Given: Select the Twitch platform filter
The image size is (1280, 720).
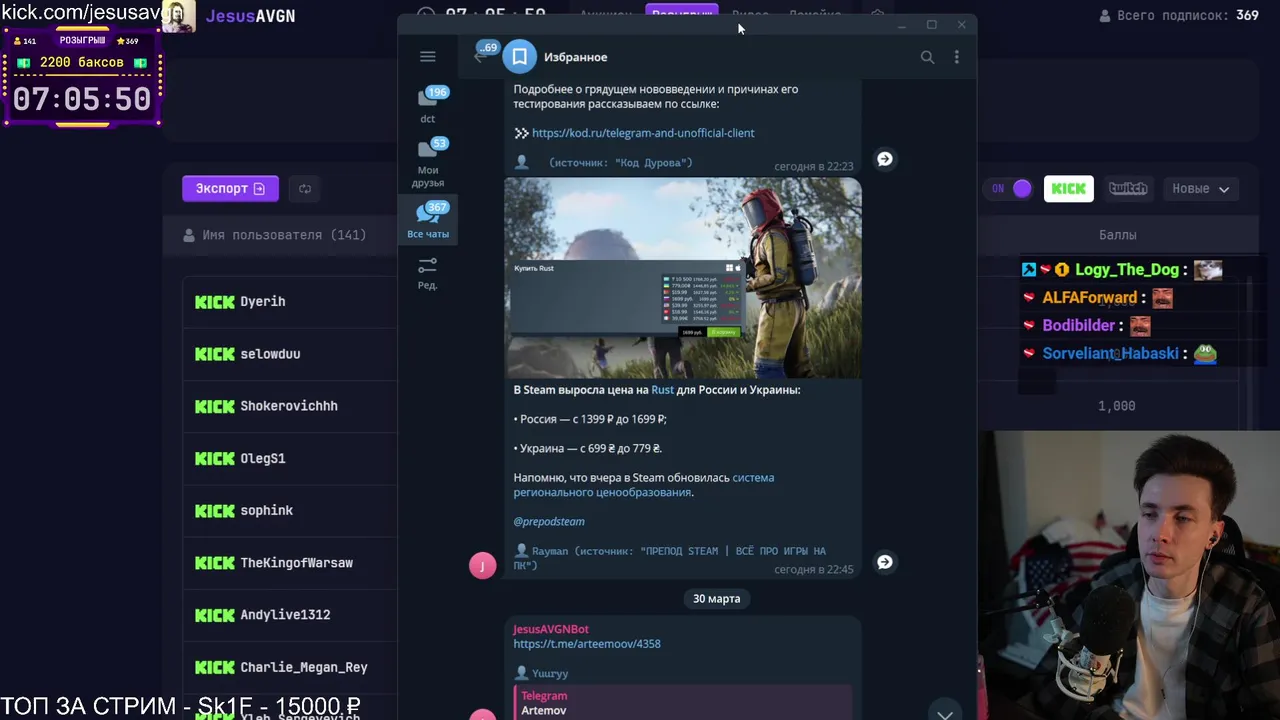Looking at the screenshot, I should (x=1128, y=188).
